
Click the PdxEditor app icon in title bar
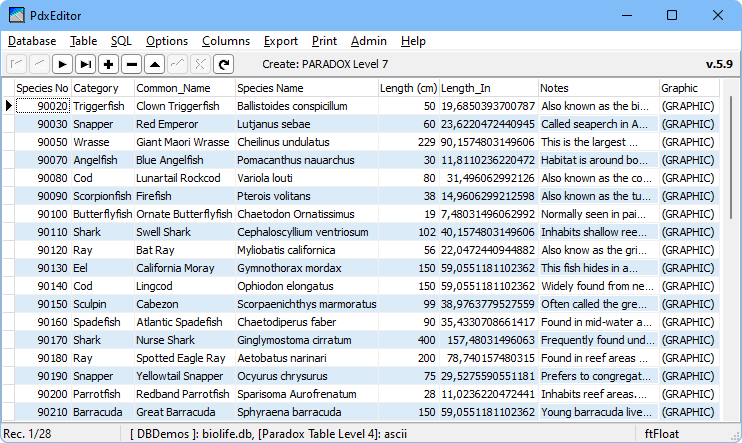pos(17,15)
